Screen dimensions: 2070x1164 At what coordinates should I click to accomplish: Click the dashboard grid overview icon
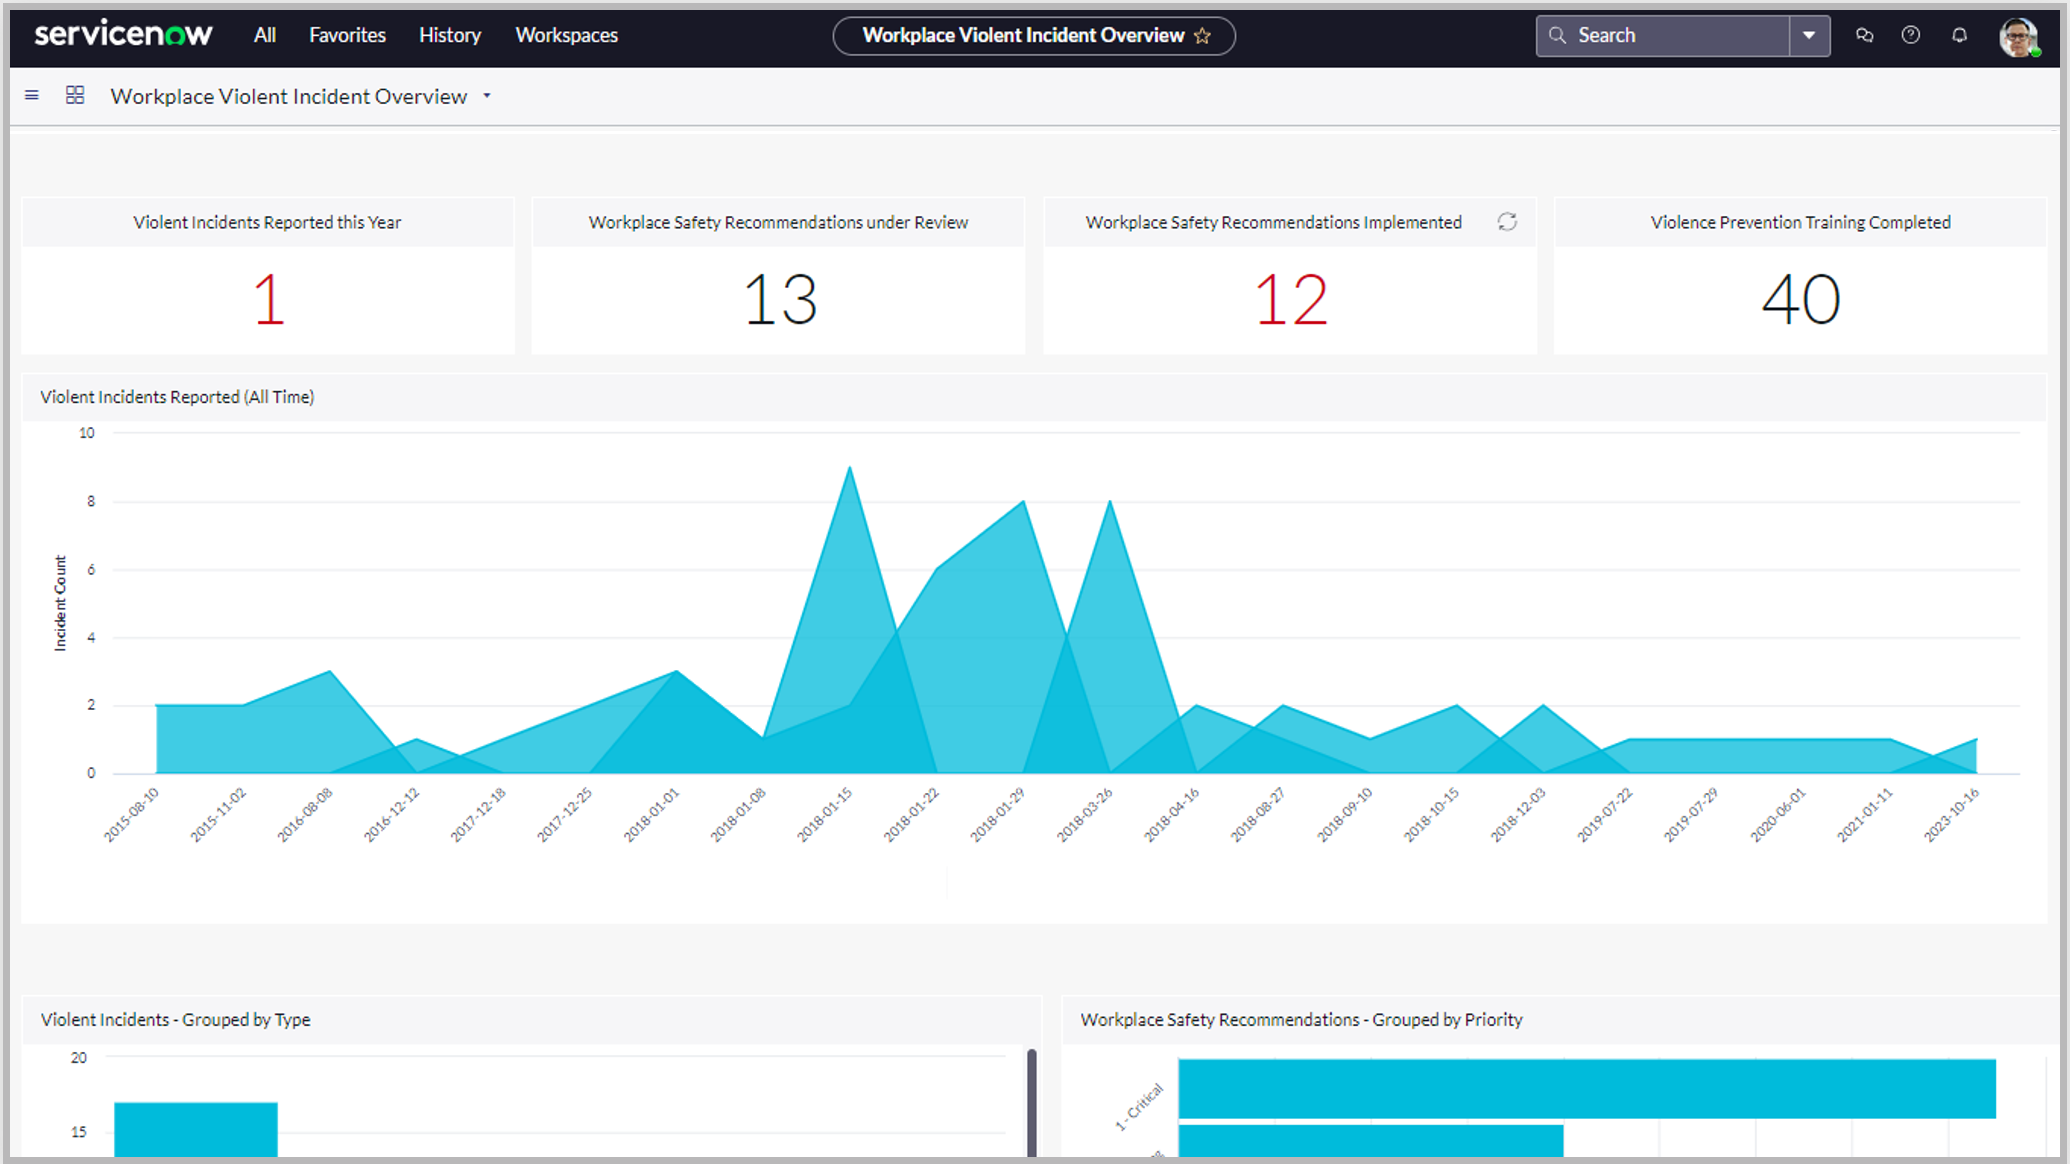tap(75, 95)
